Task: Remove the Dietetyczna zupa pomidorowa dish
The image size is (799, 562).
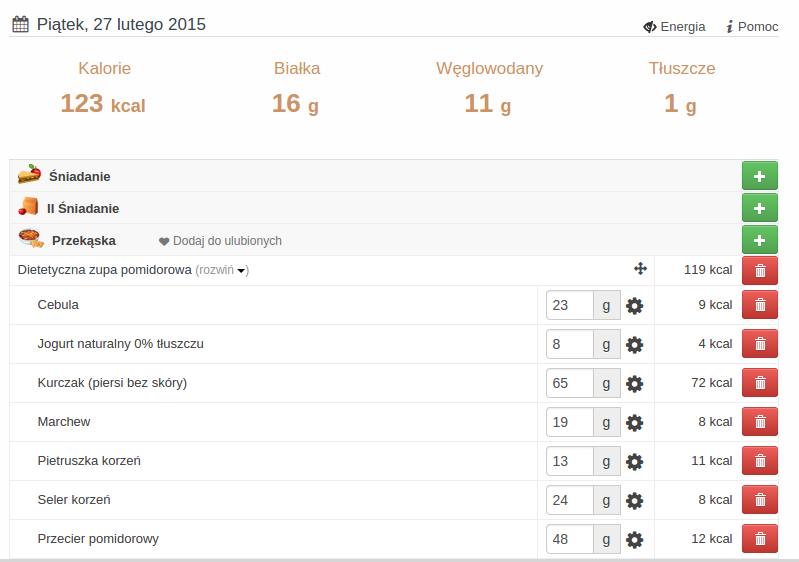Action: coord(759,270)
